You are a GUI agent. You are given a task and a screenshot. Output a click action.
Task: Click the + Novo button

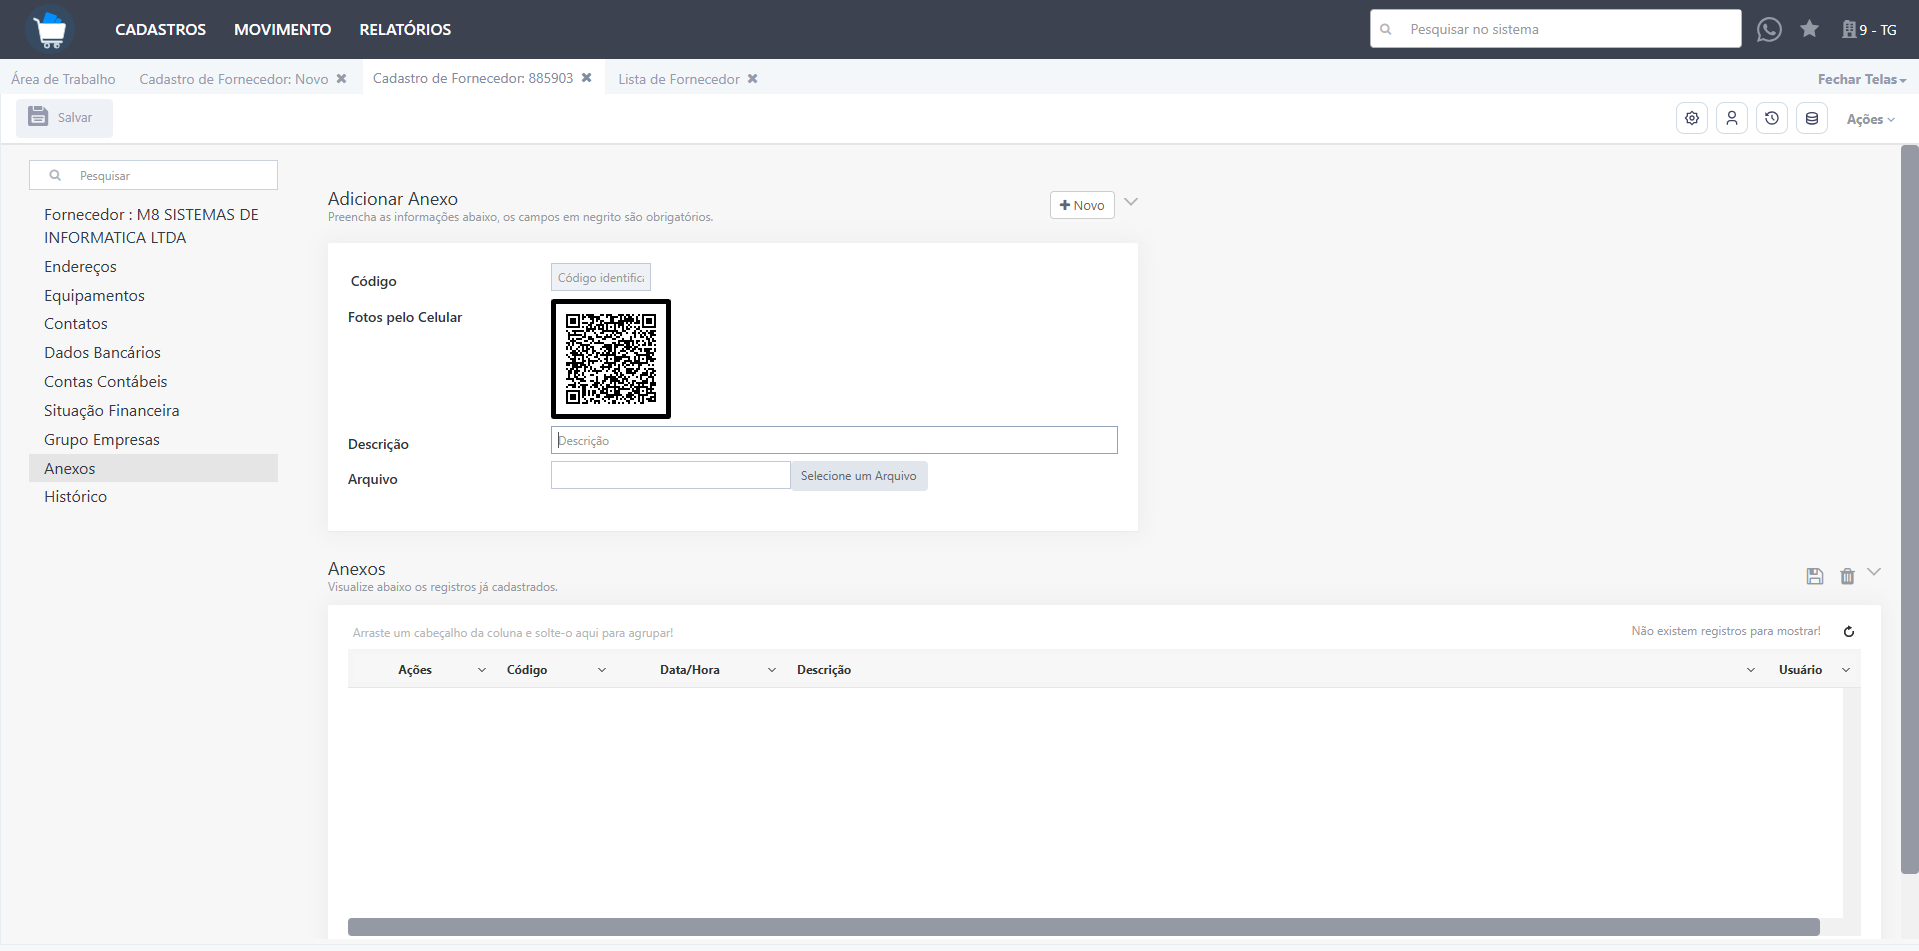click(x=1082, y=205)
